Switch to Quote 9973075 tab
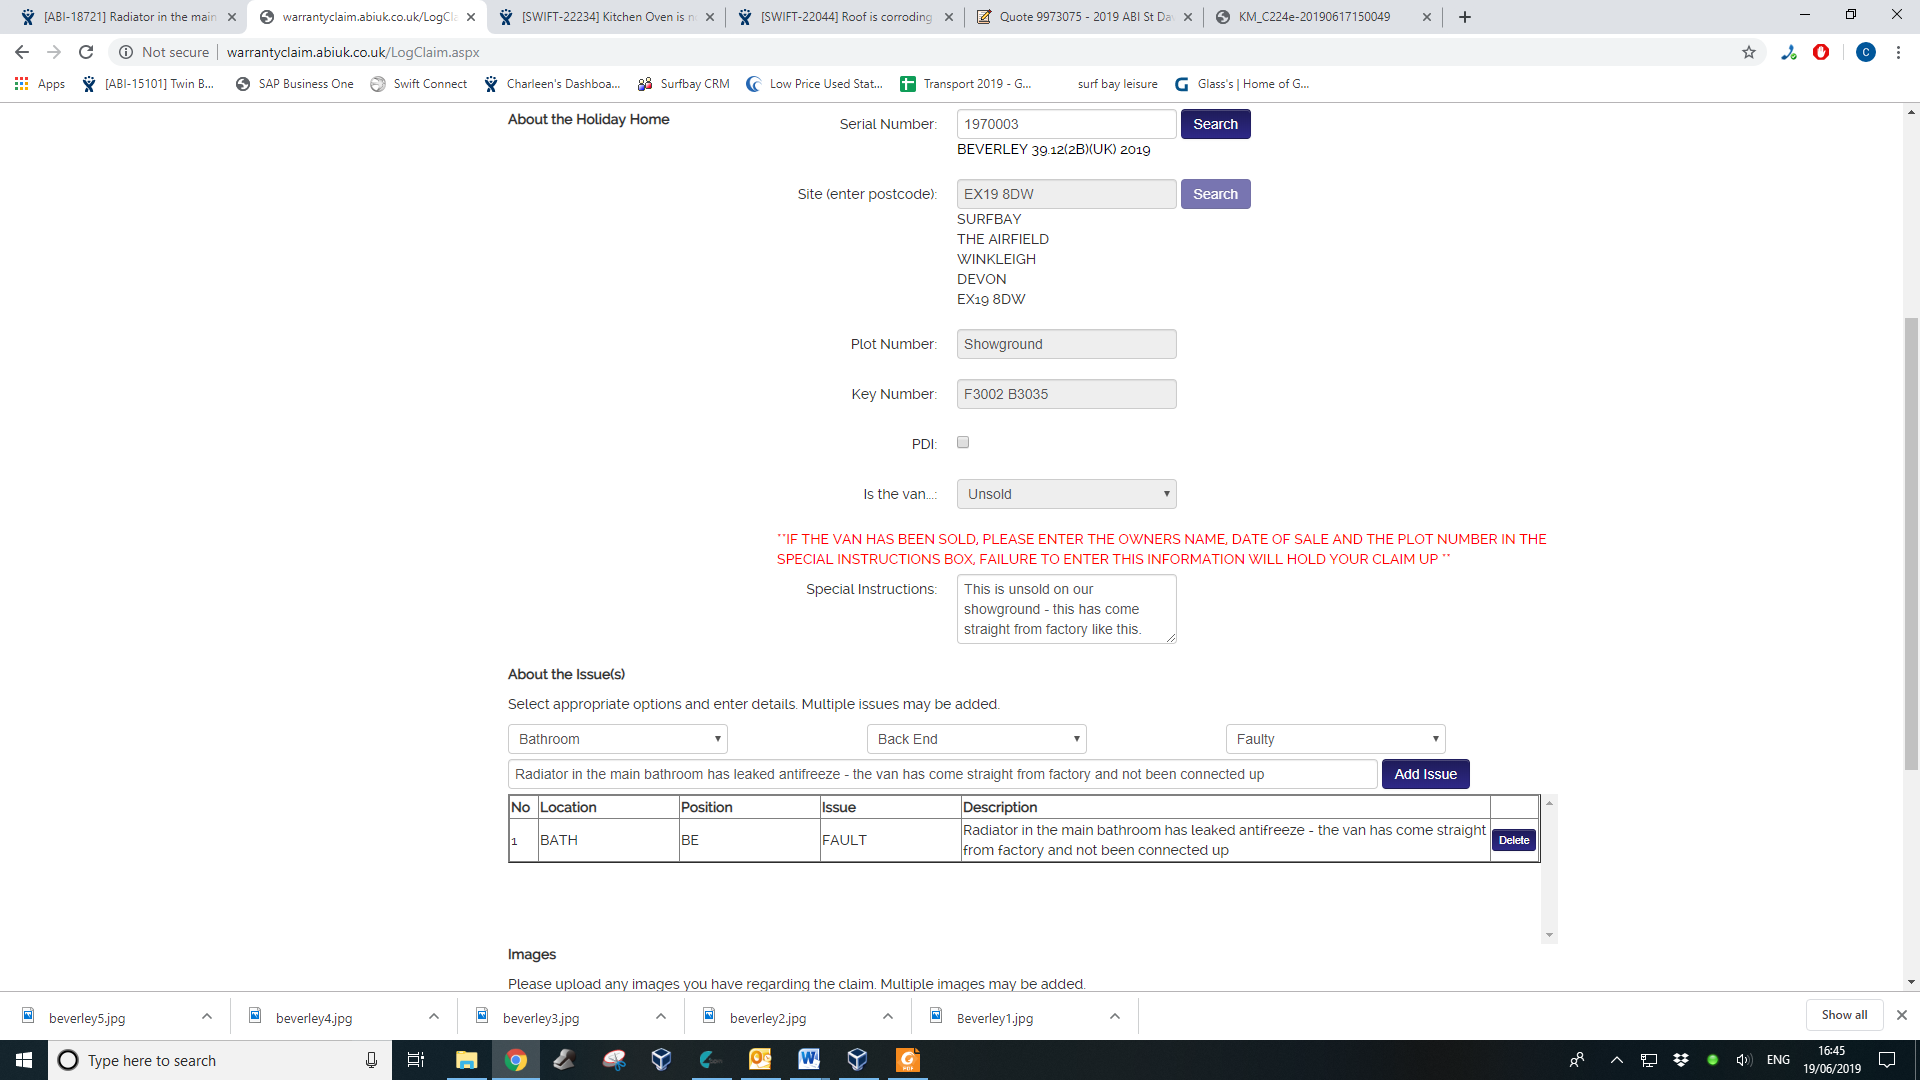Image resolution: width=1920 pixels, height=1080 pixels. pyautogui.click(x=1084, y=17)
